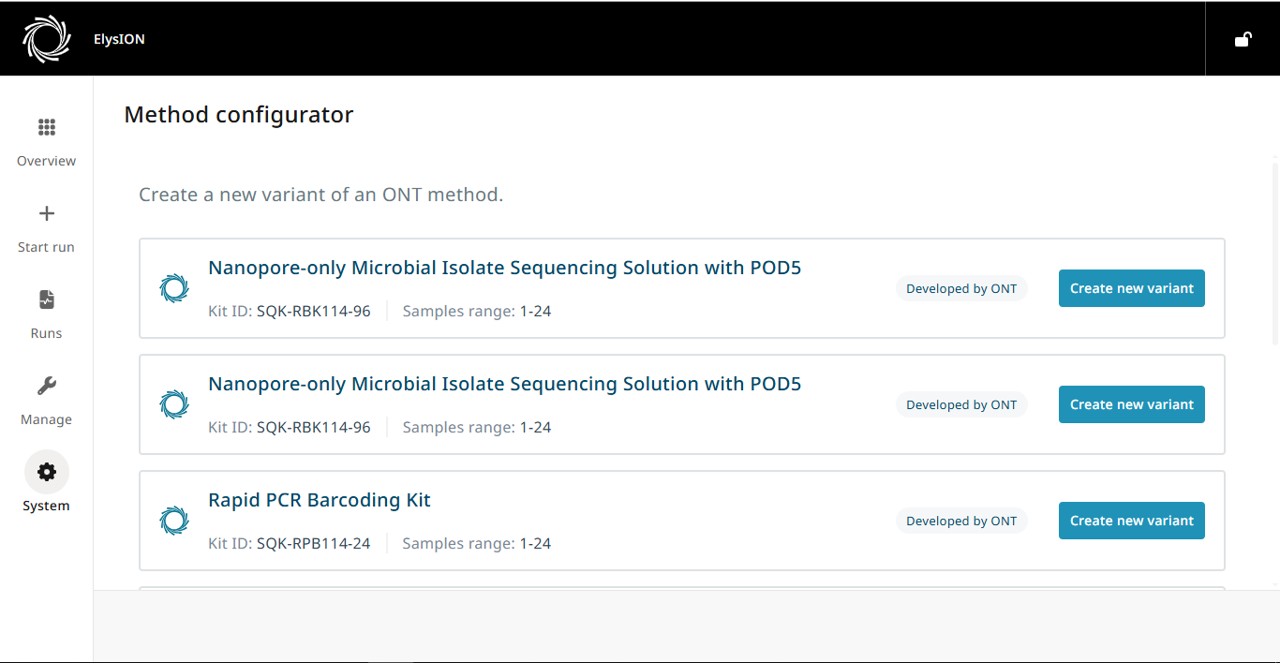This screenshot has width=1280, height=663.
Task: Click the unlocked padlock icon
Action: 1243,39
